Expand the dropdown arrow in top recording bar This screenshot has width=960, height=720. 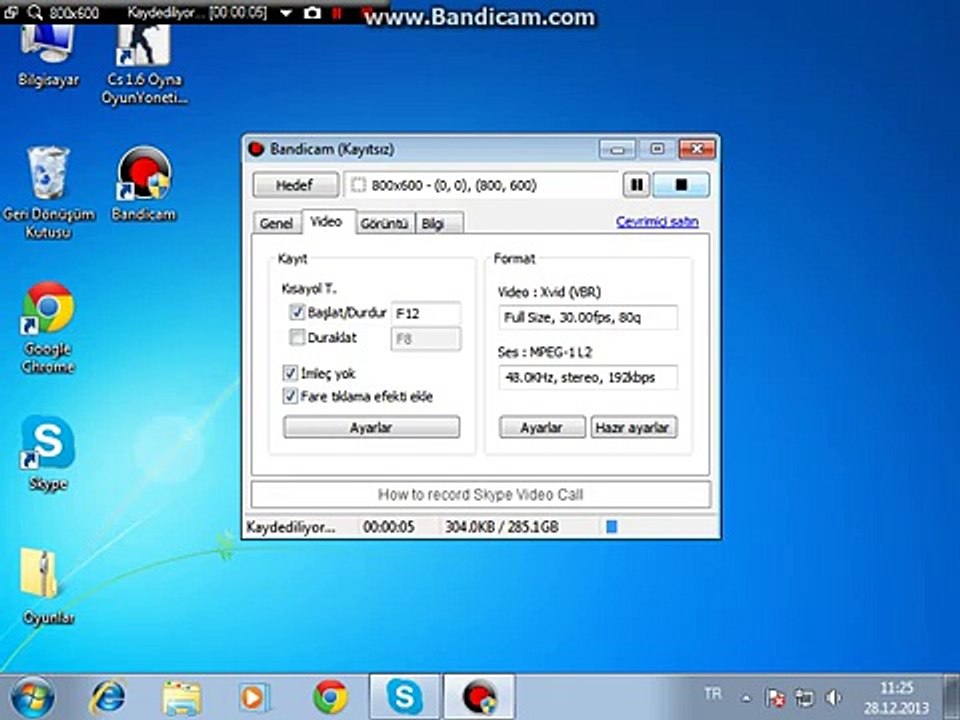[x=286, y=13]
